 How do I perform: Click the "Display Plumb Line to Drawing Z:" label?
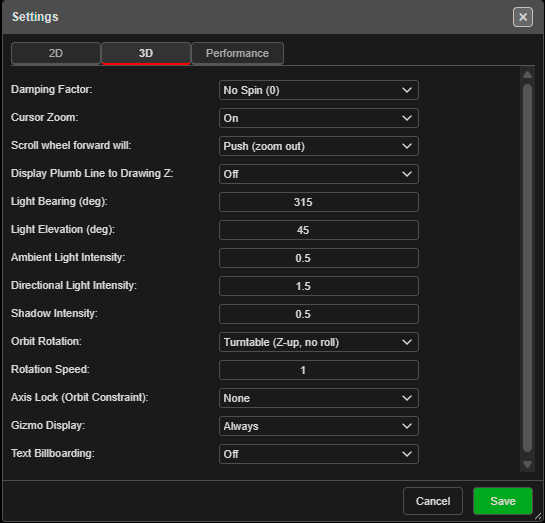click(x=92, y=173)
